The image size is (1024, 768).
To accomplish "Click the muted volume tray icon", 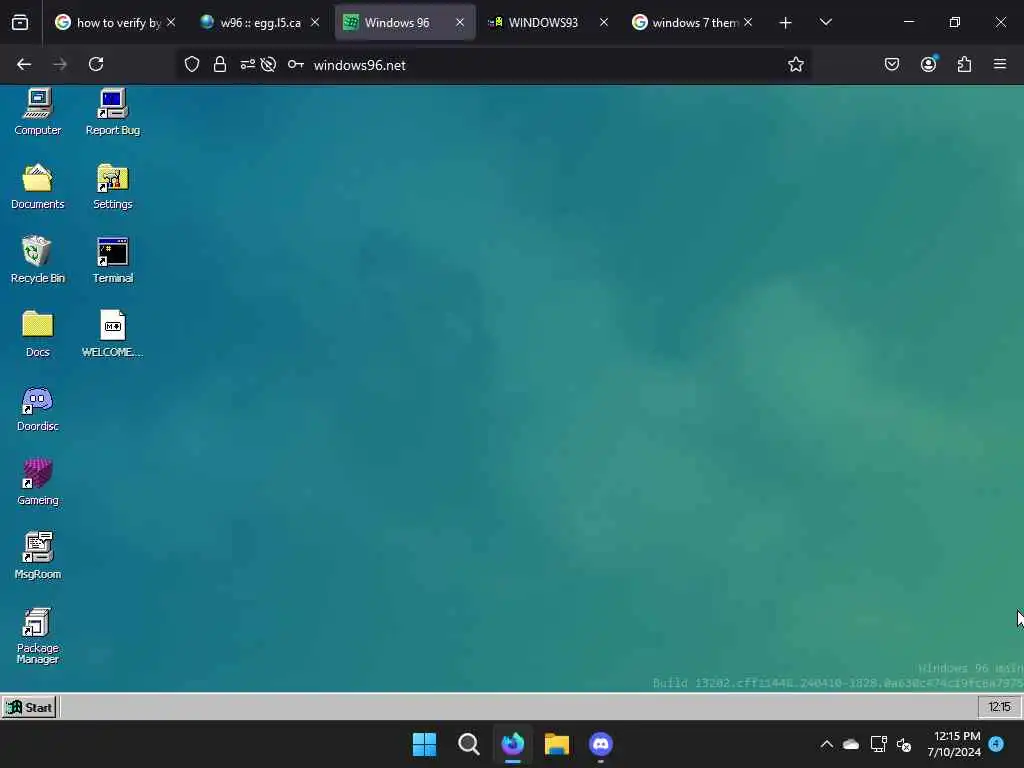I will [x=904, y=744].
